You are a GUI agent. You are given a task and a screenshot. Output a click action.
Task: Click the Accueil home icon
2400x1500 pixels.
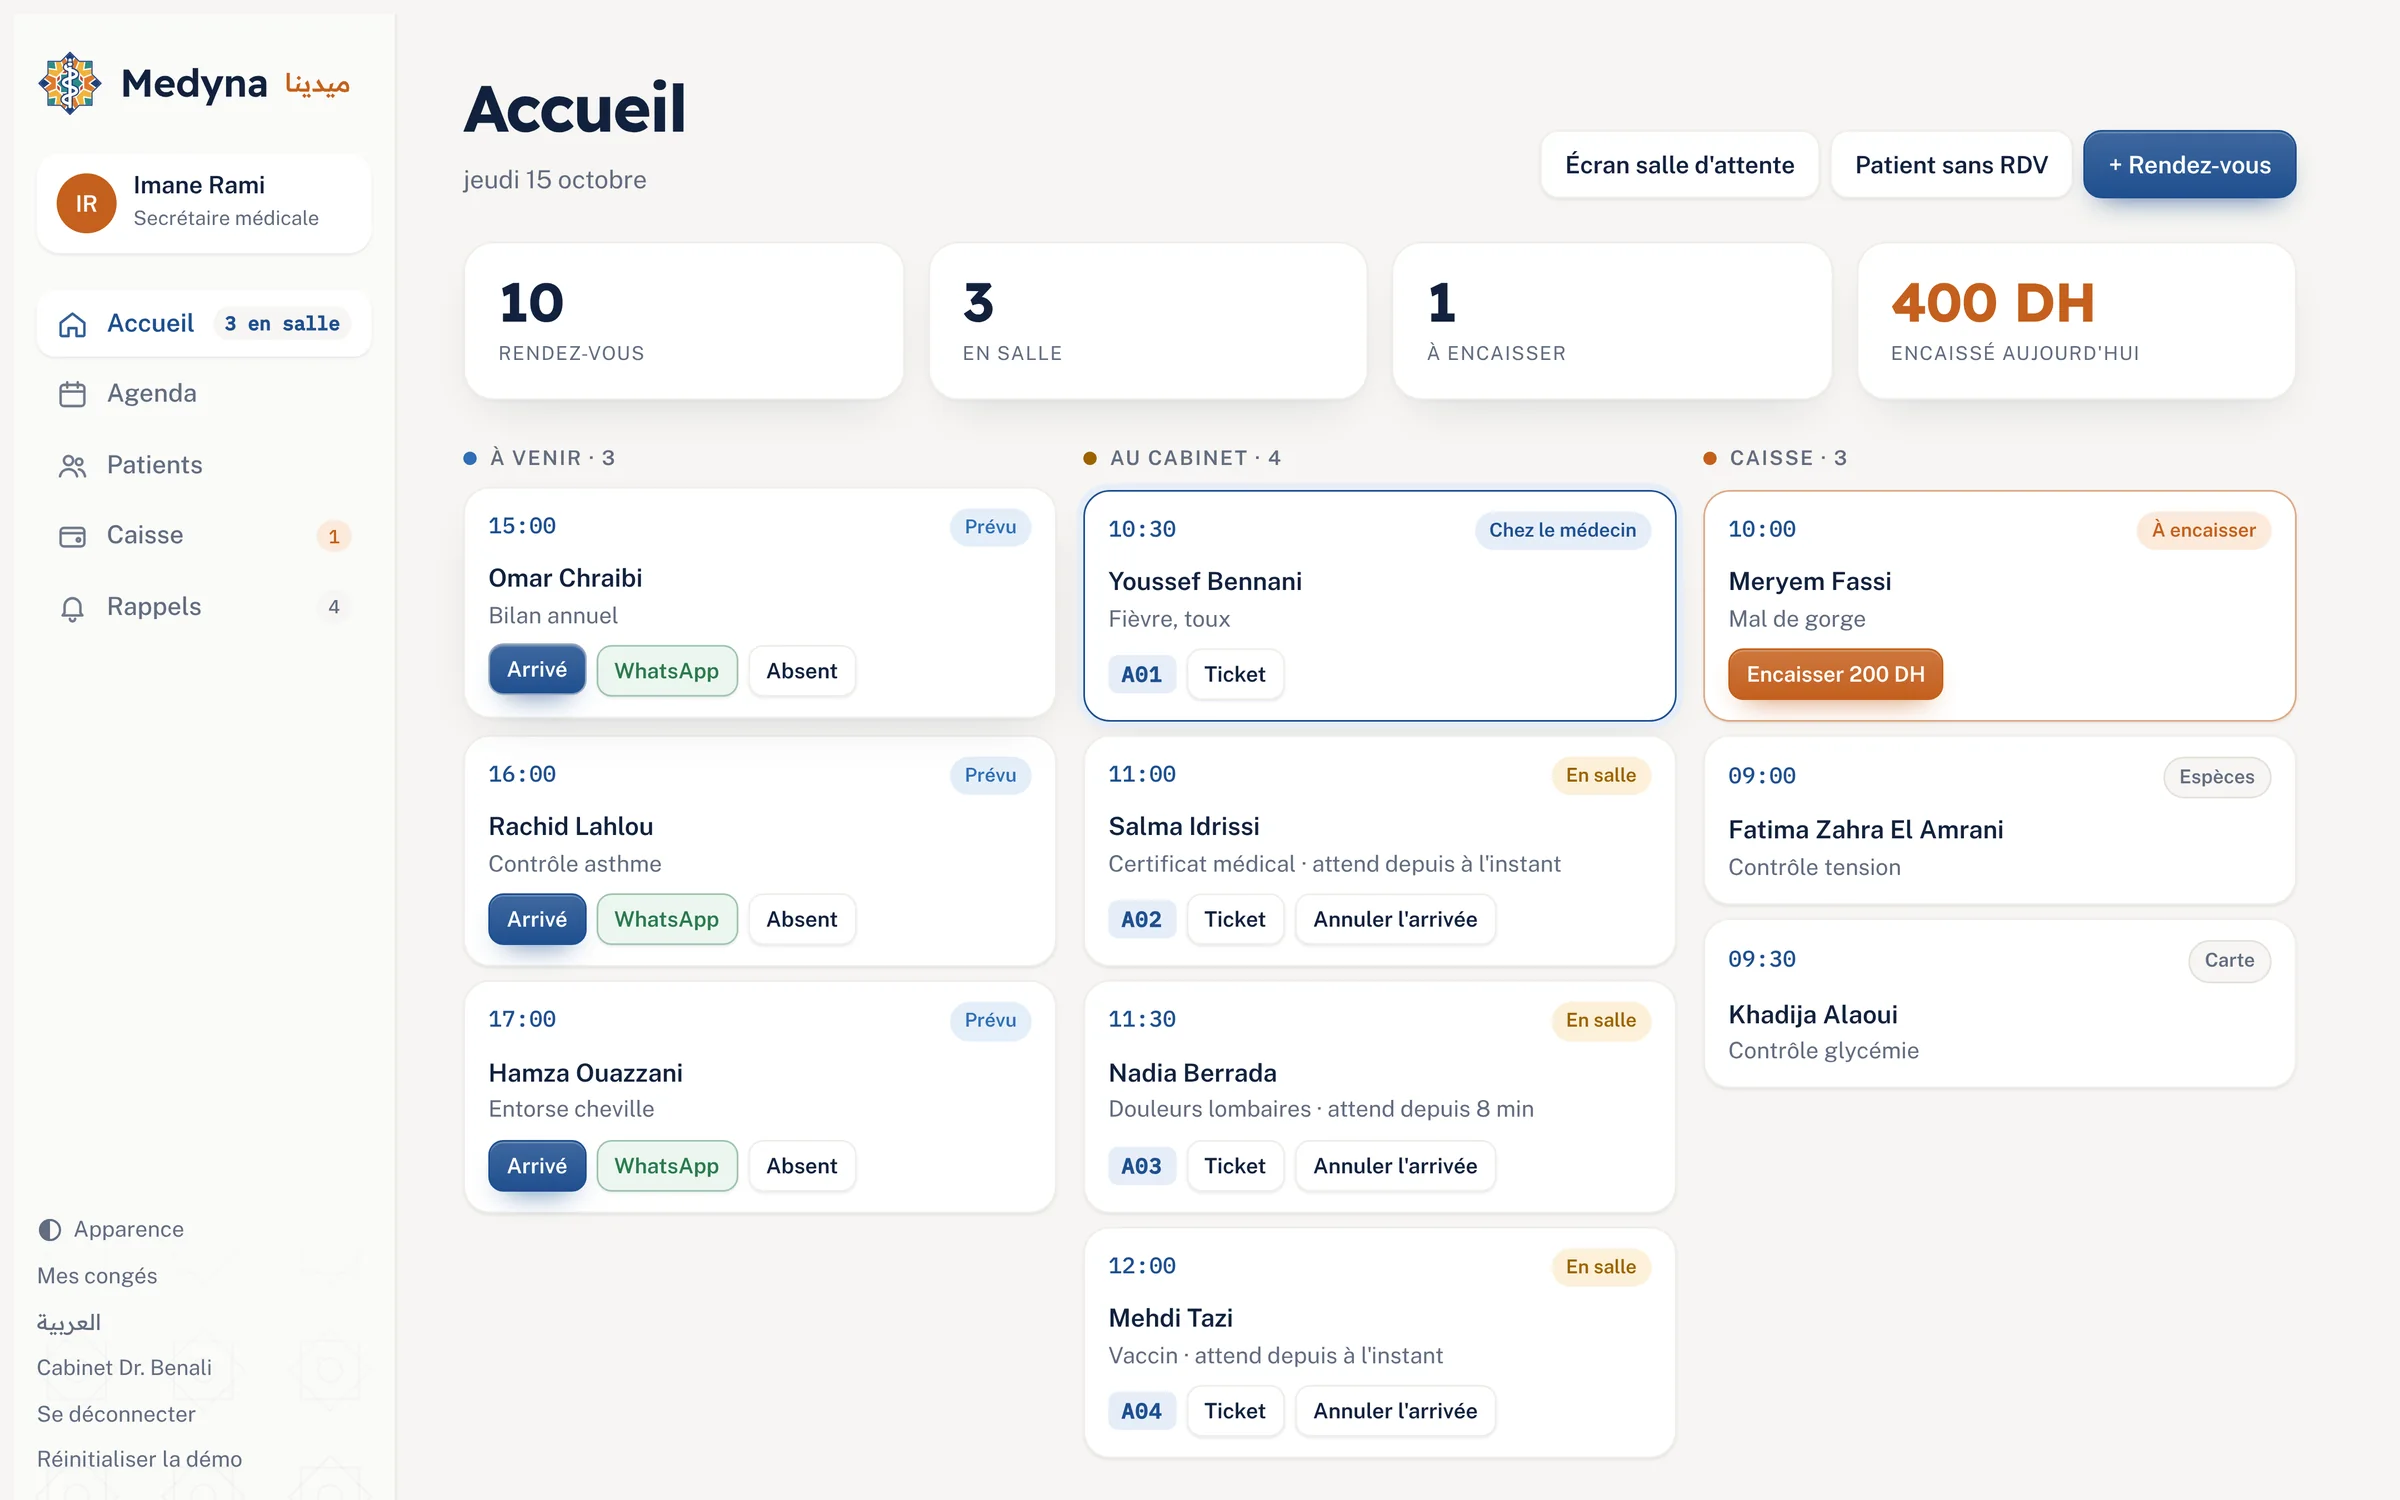pyautogui.click(x=72, y=324)
